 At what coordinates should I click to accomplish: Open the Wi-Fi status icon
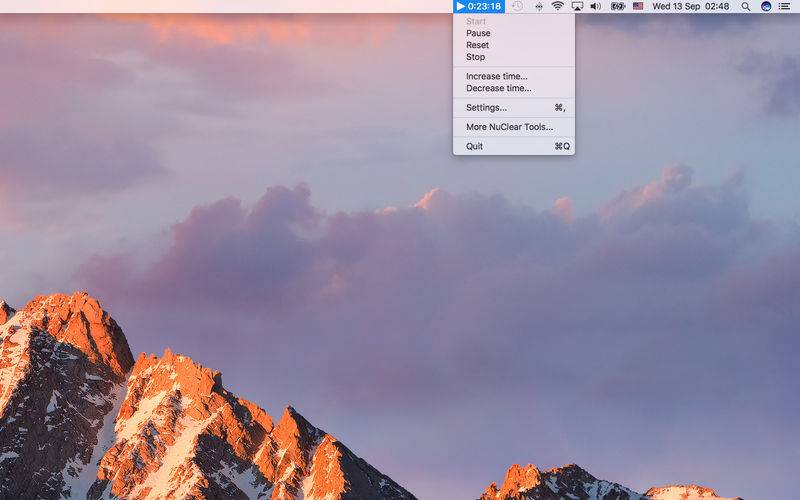557,6
